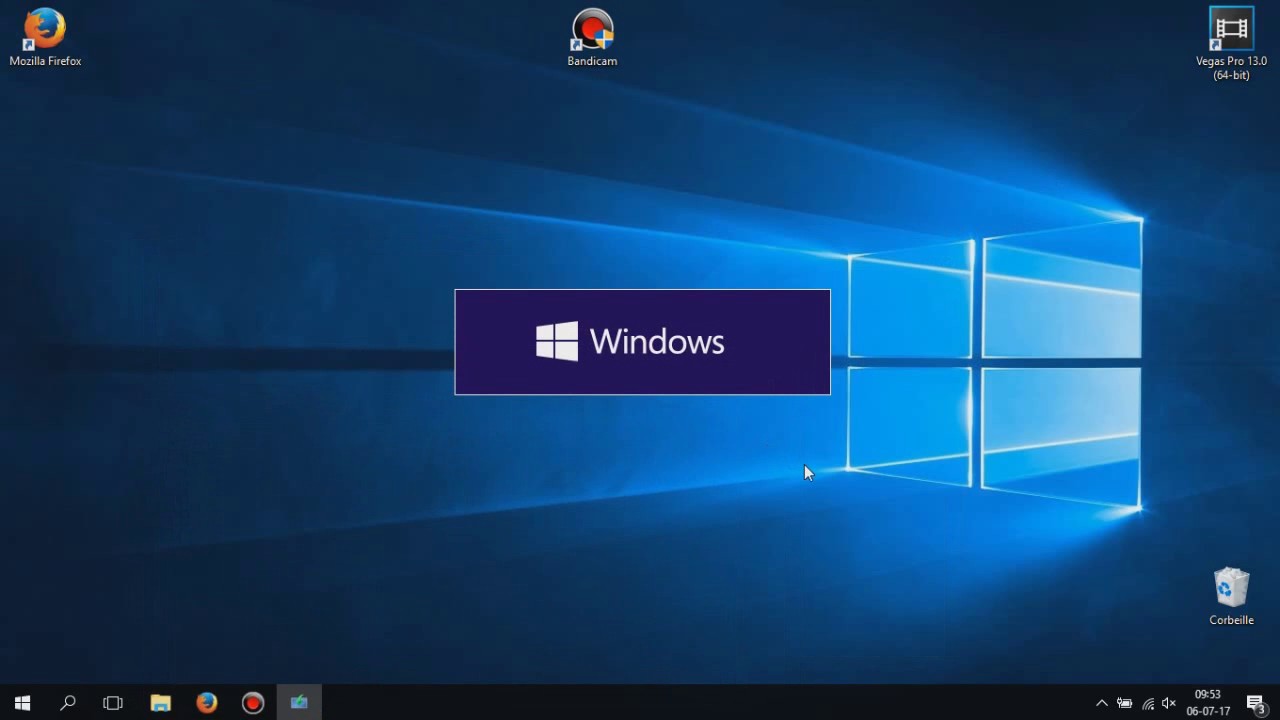Switch to the active app on the taskbar

(x=299, y=703)
